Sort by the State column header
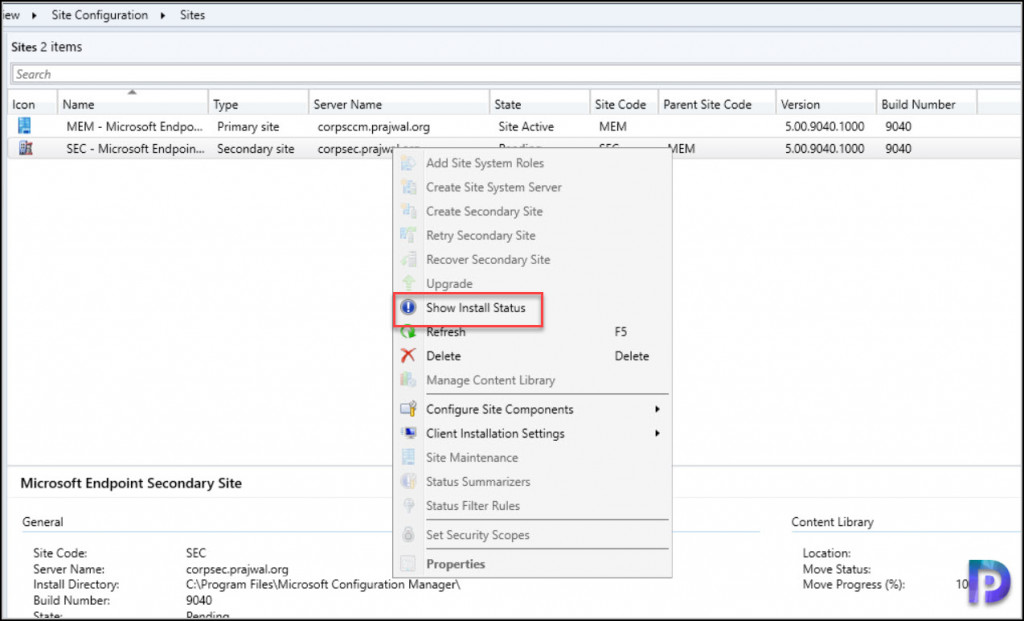The image size is (1024, 621). coord(539,104)
